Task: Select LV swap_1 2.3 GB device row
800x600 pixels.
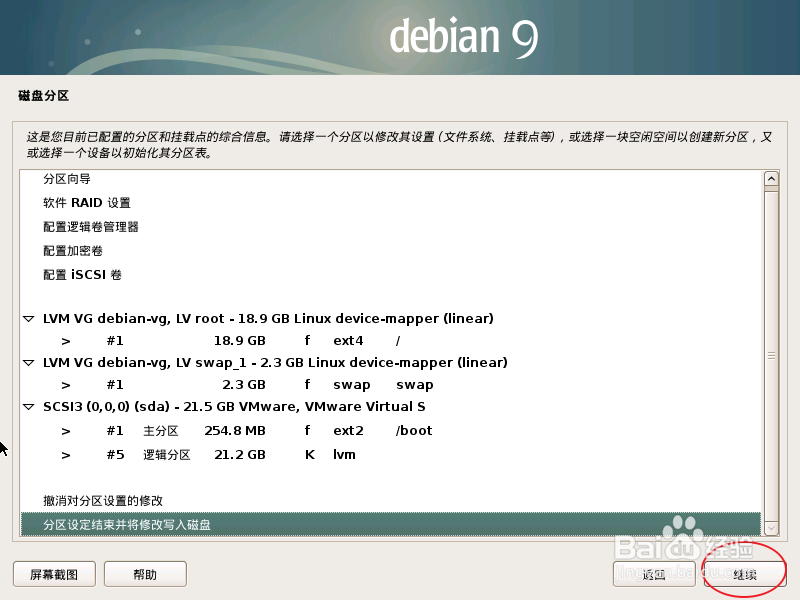Action: 390,363
